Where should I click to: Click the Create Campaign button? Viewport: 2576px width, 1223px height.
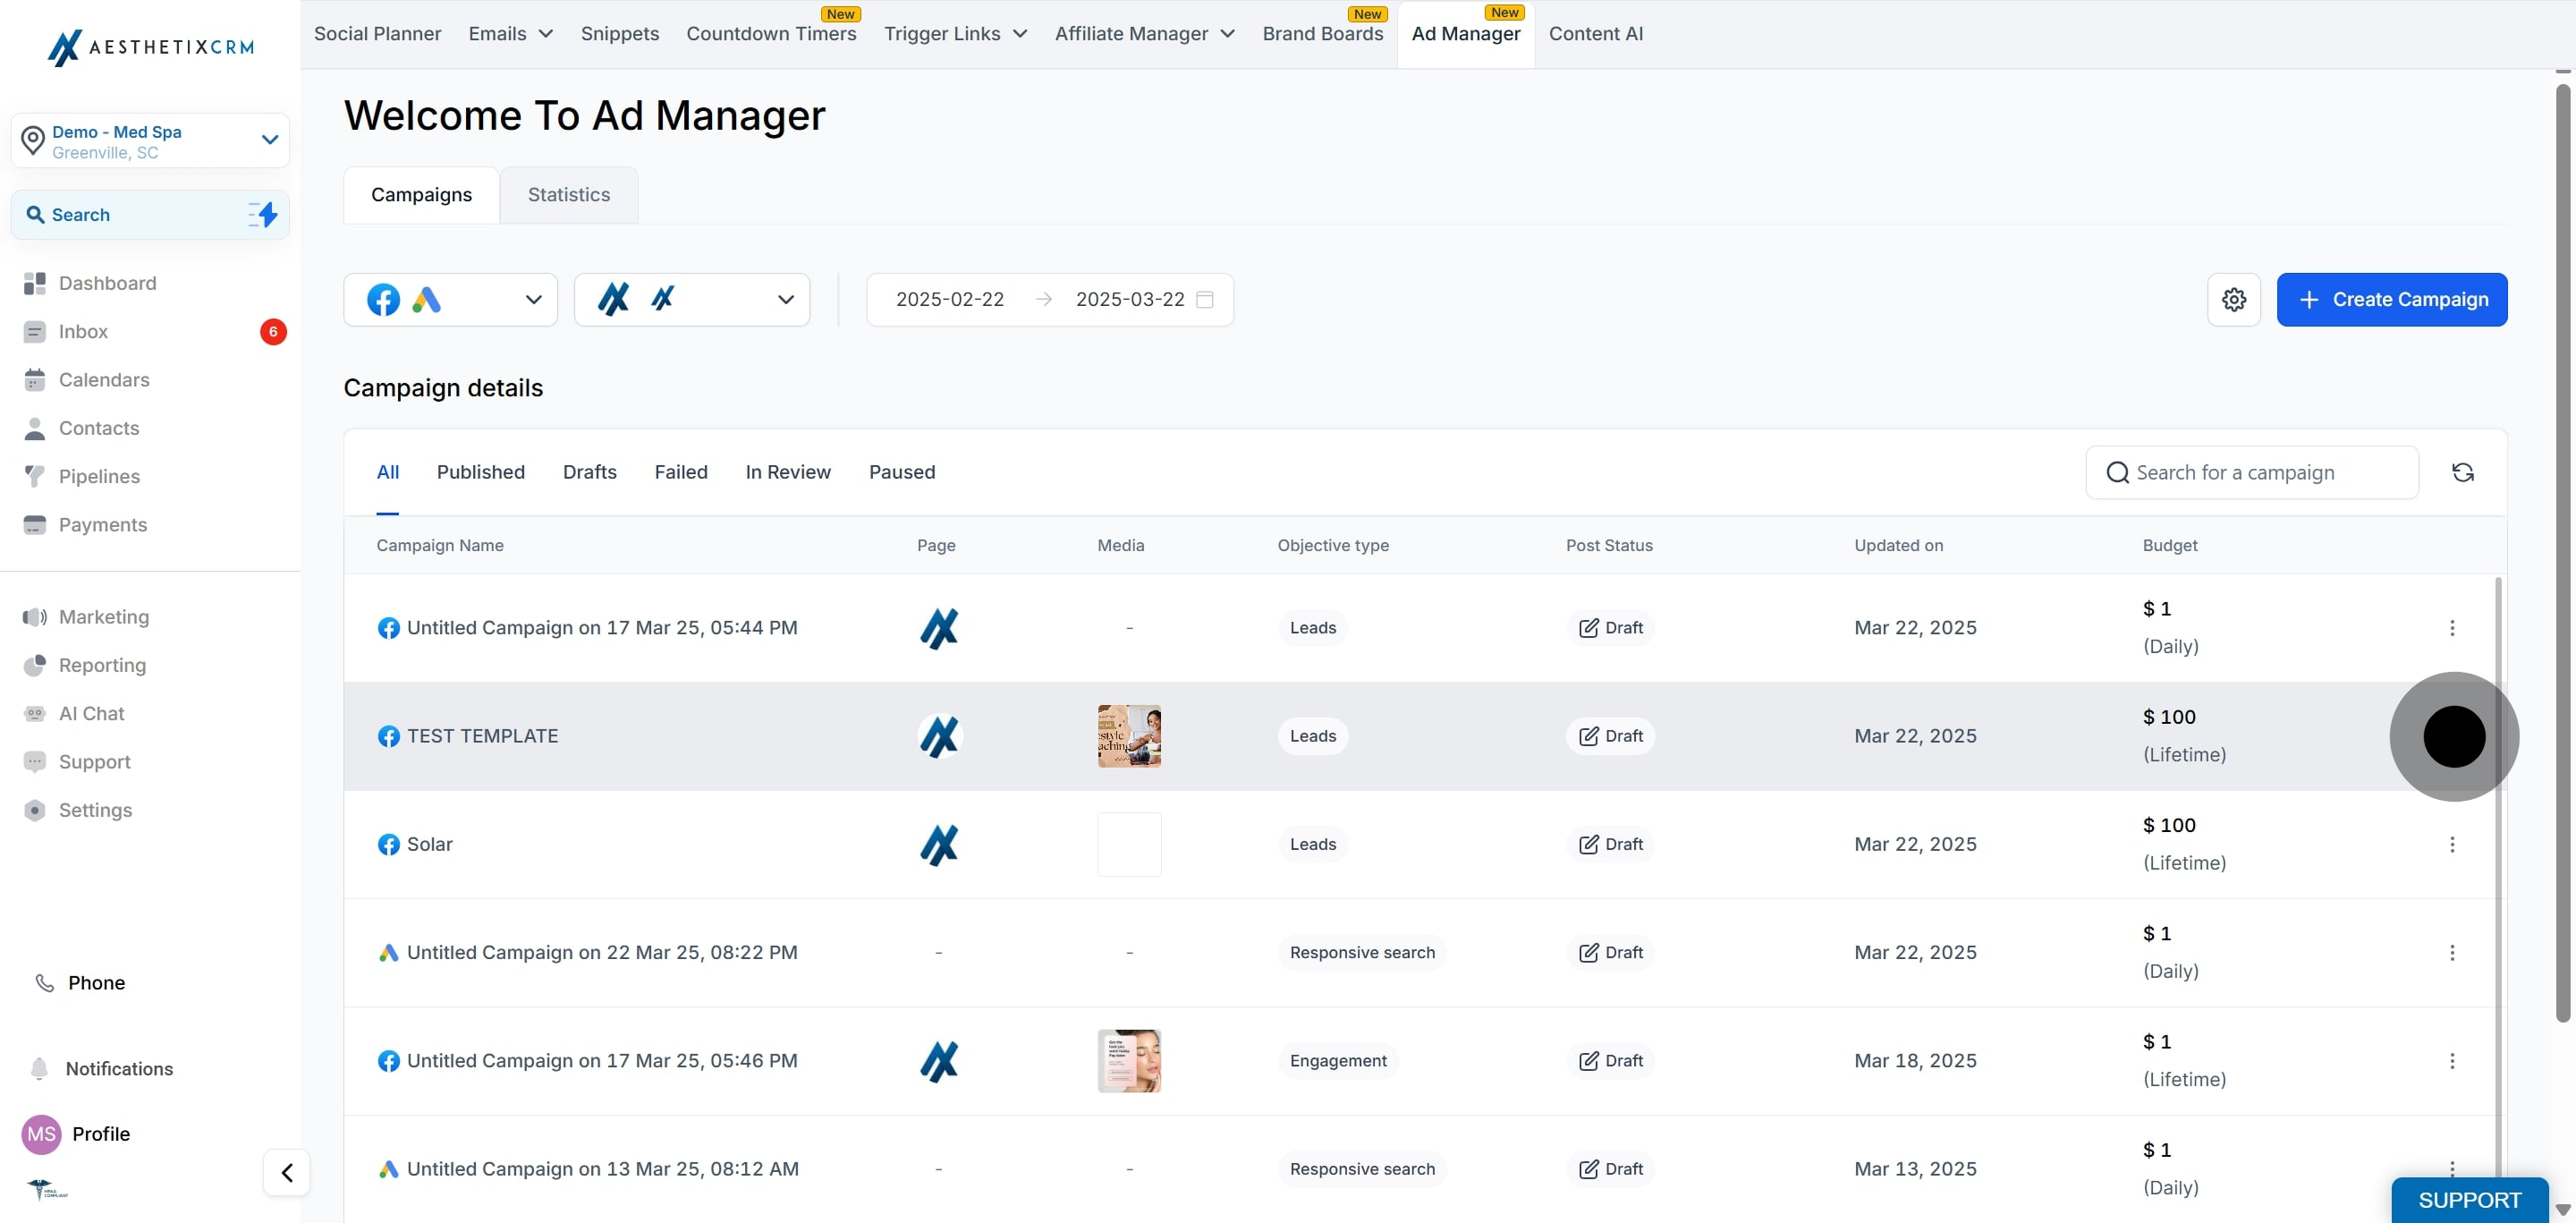(2391, 300)
